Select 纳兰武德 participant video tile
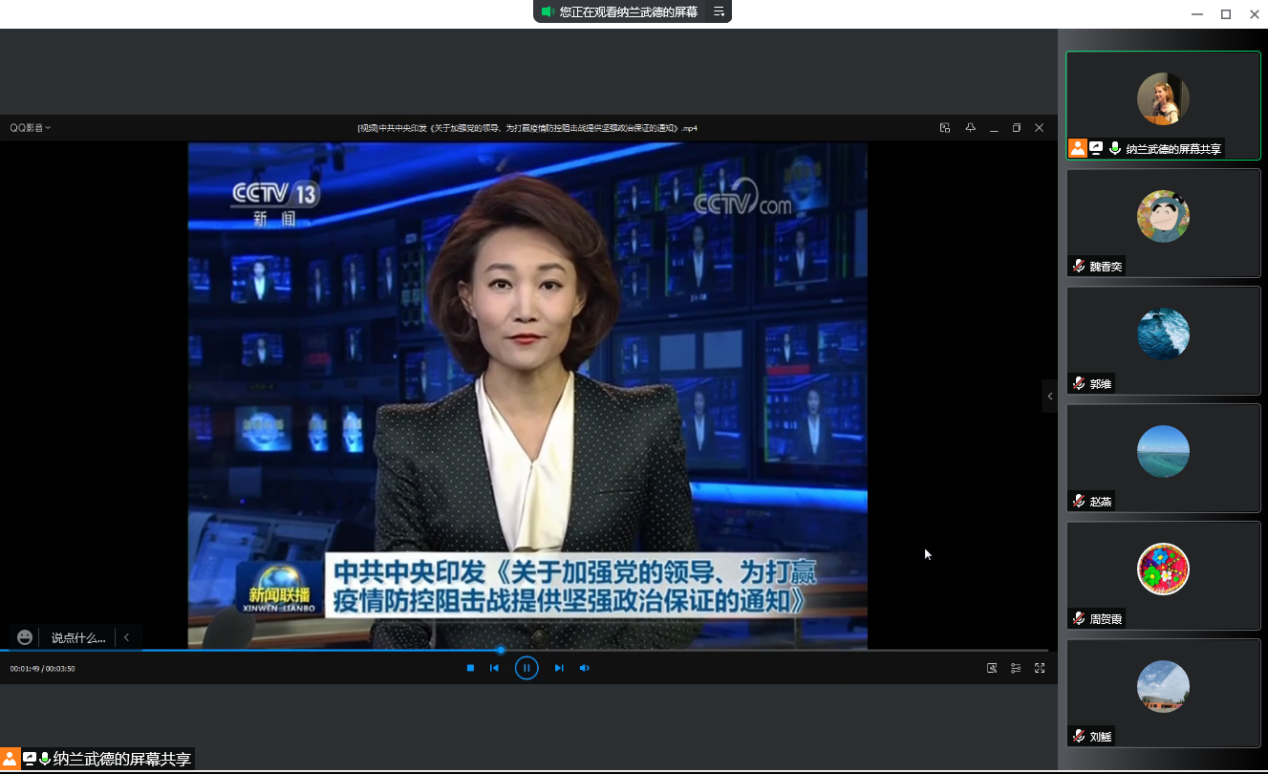The width and height of the screenshot is (1268, 774). pyautogui.click(x=1163, y=105)
